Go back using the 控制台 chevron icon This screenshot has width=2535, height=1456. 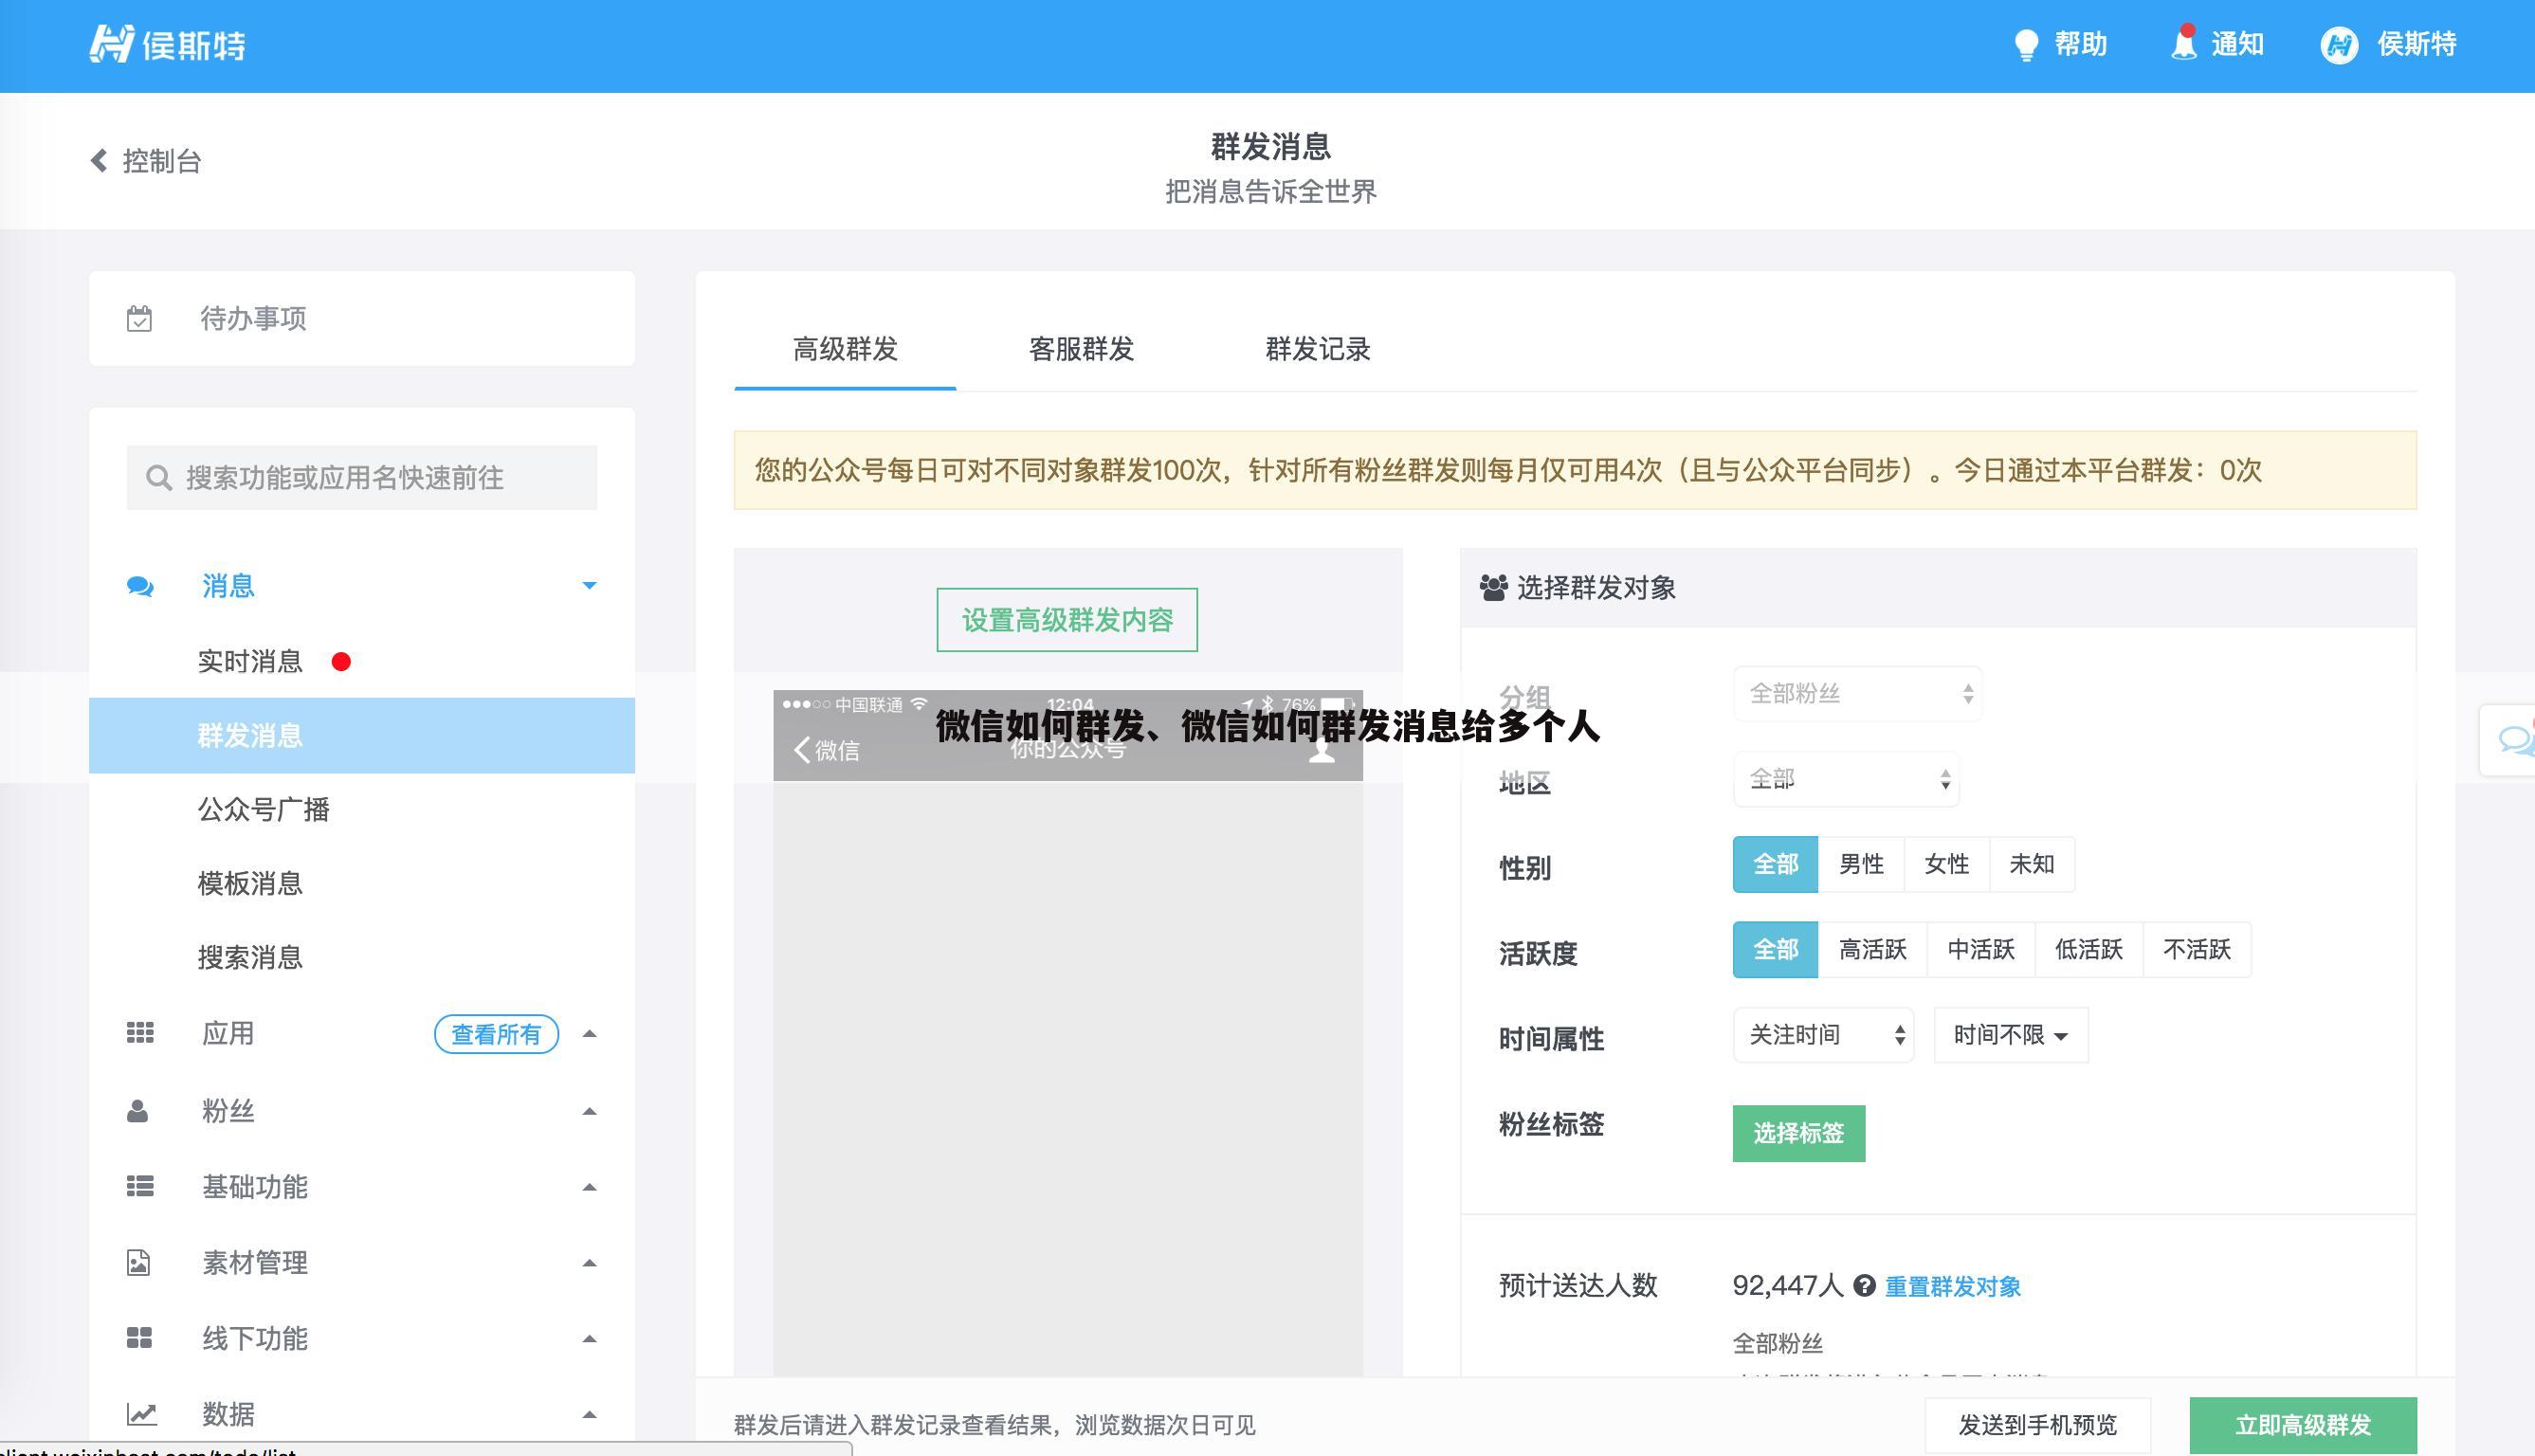[x=98, y=160]
